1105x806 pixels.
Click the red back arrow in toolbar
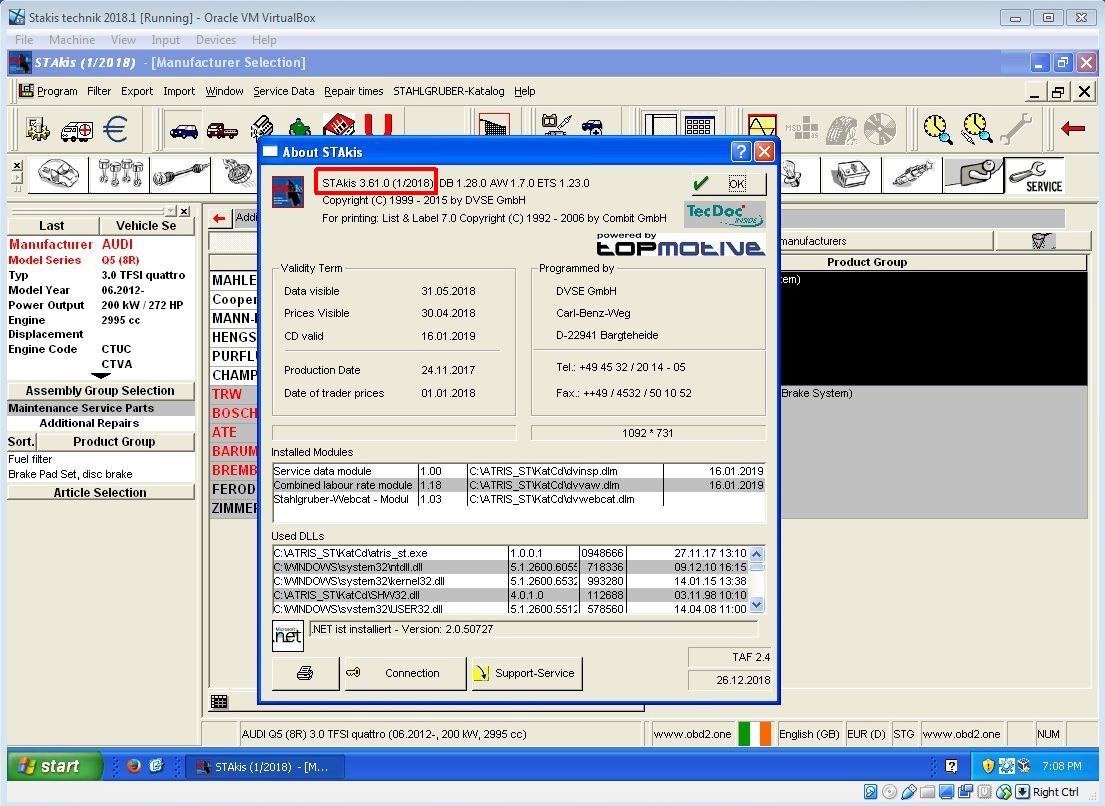click(1073, 129)
